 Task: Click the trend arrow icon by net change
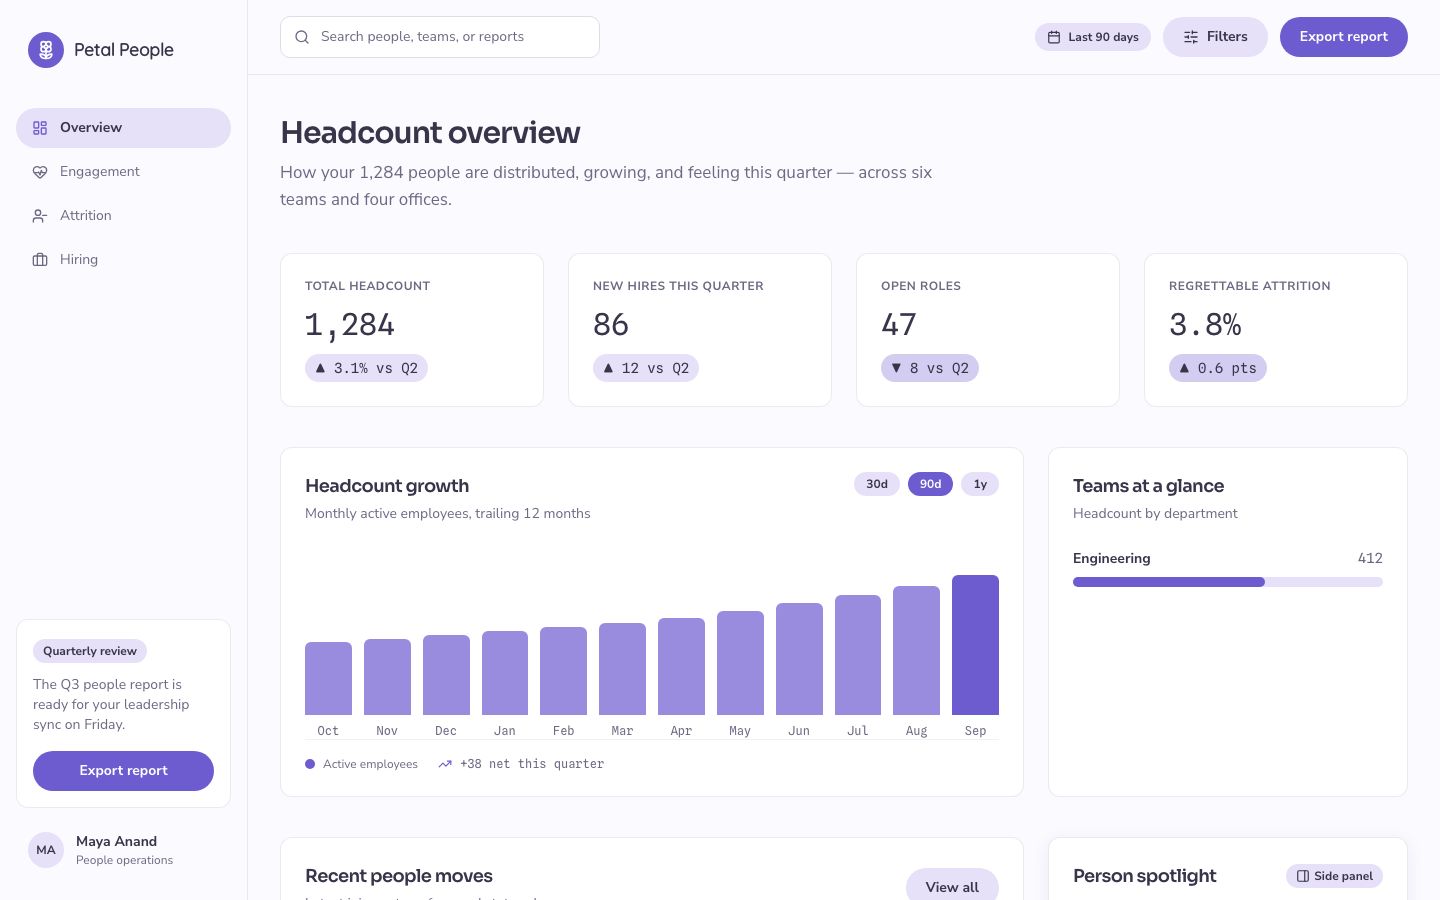coord(445,764)
